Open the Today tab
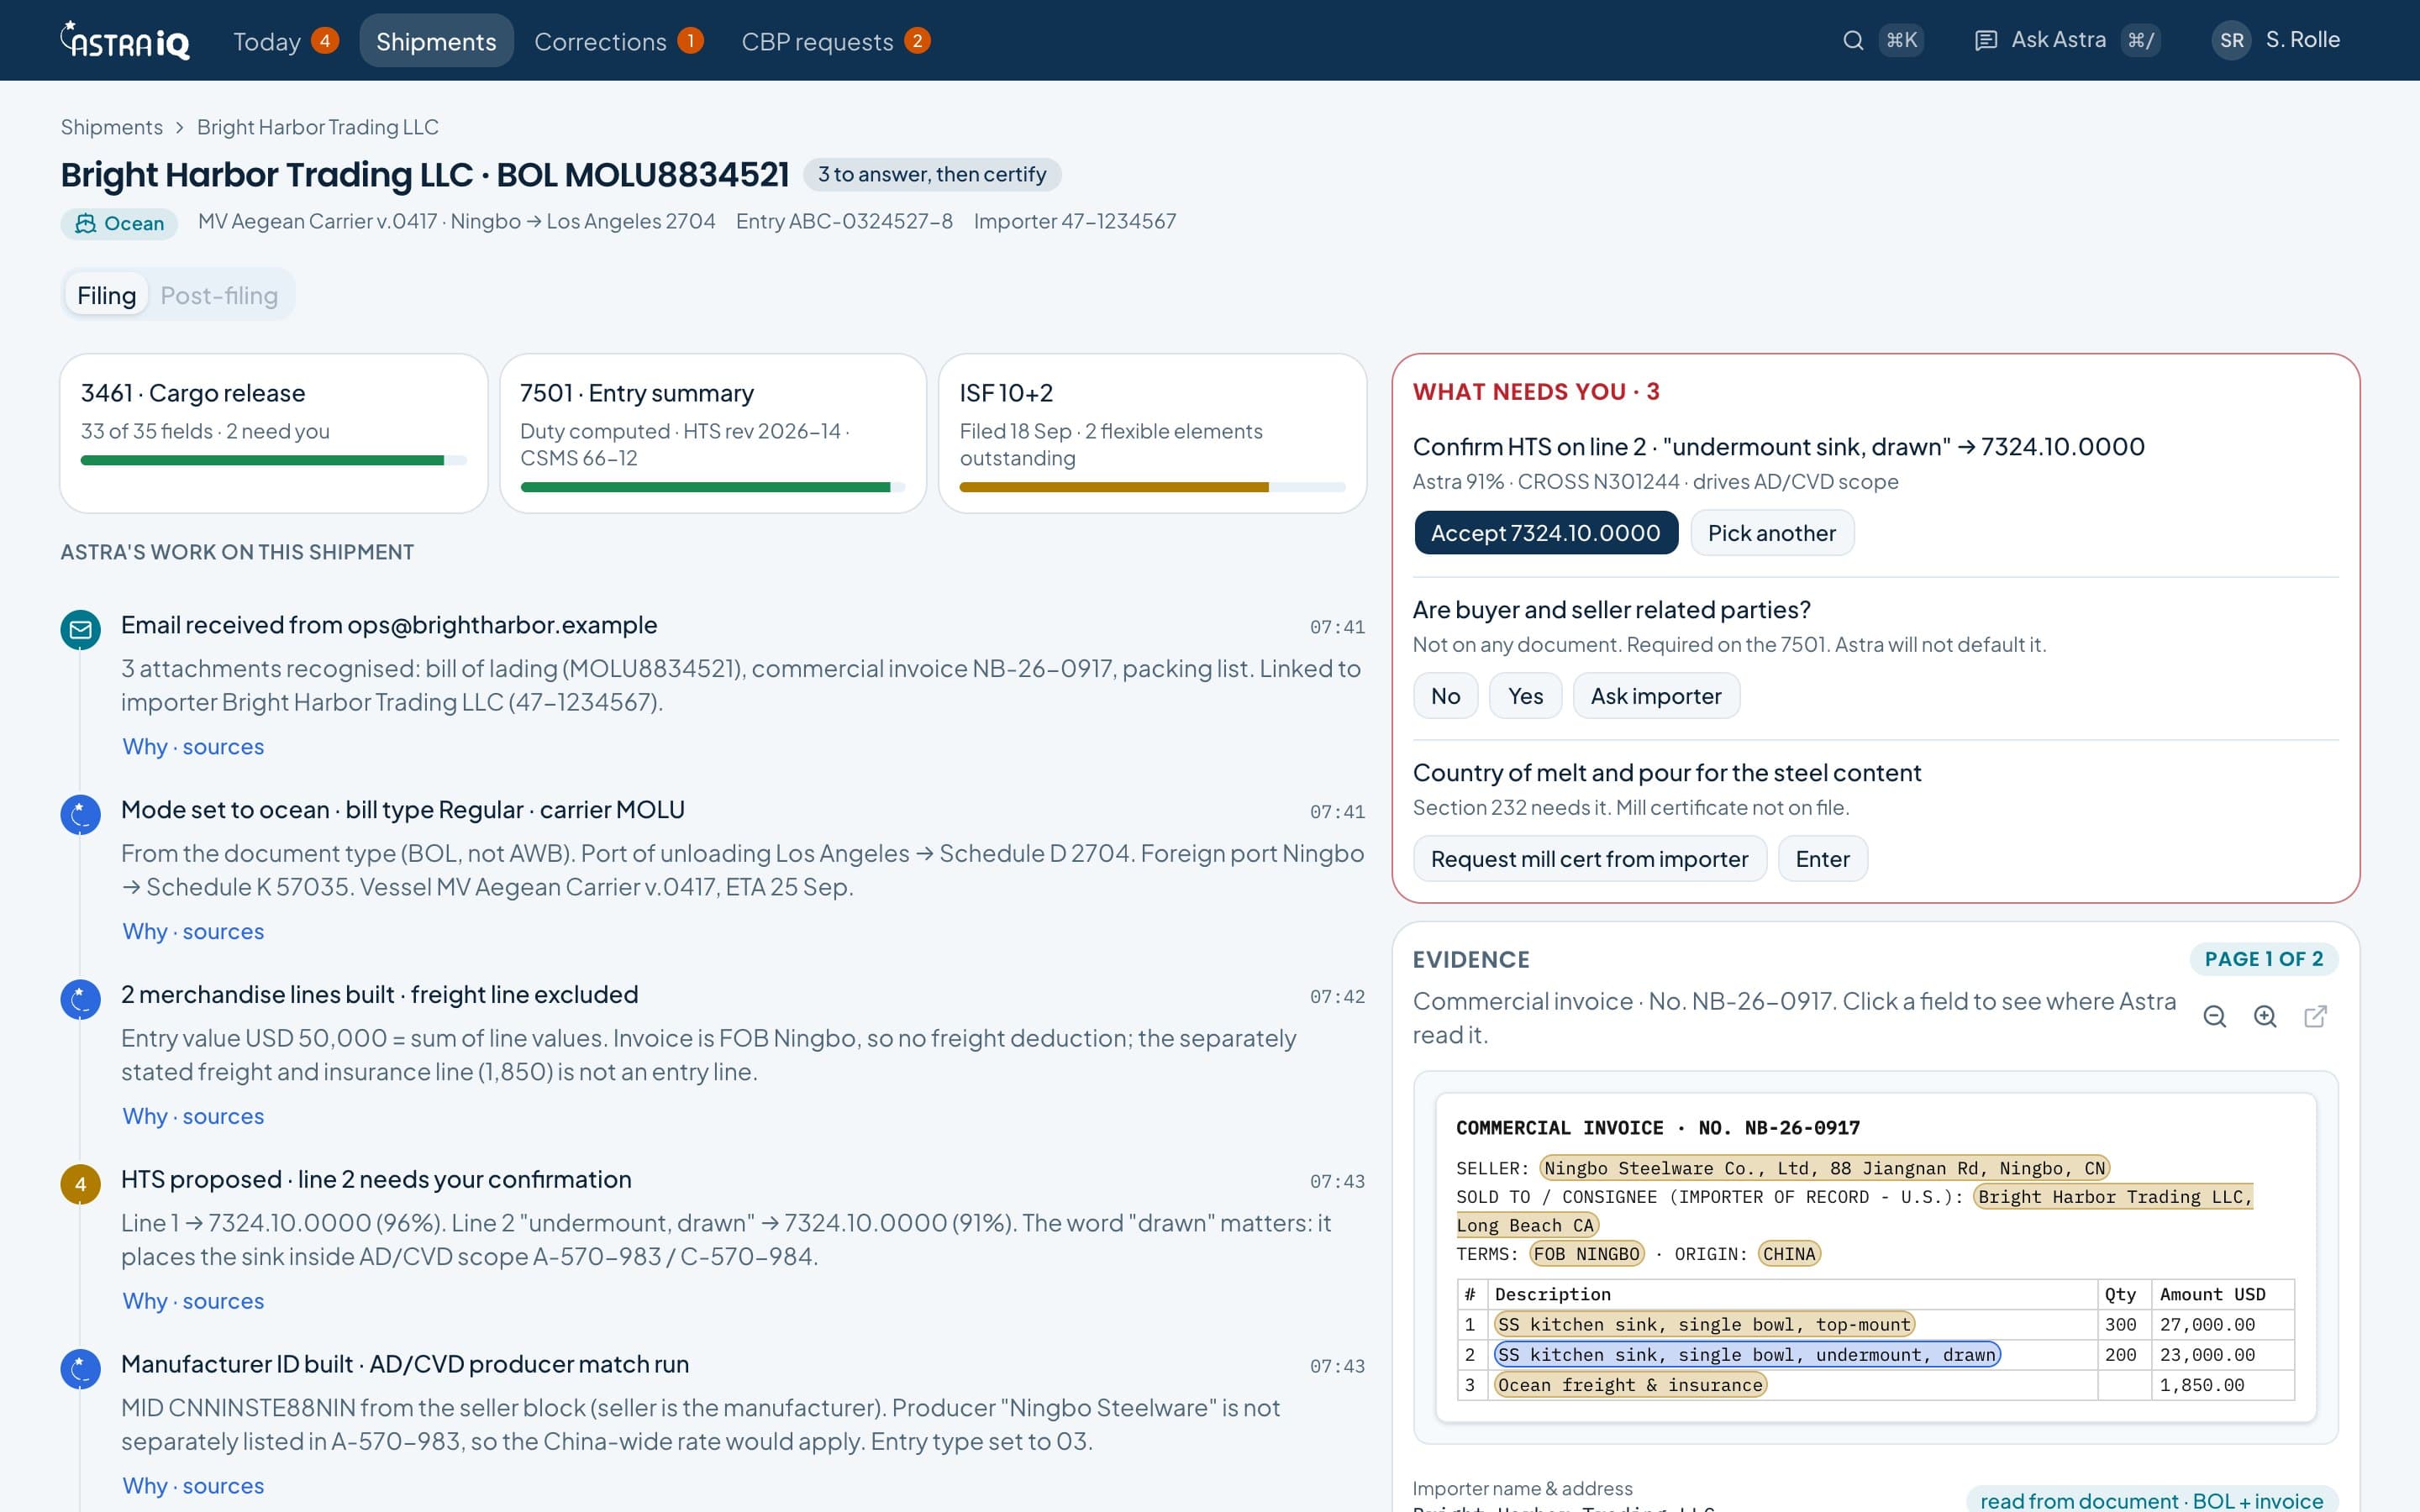This screenshot has width=2420, height=1512. pos(285,41)
